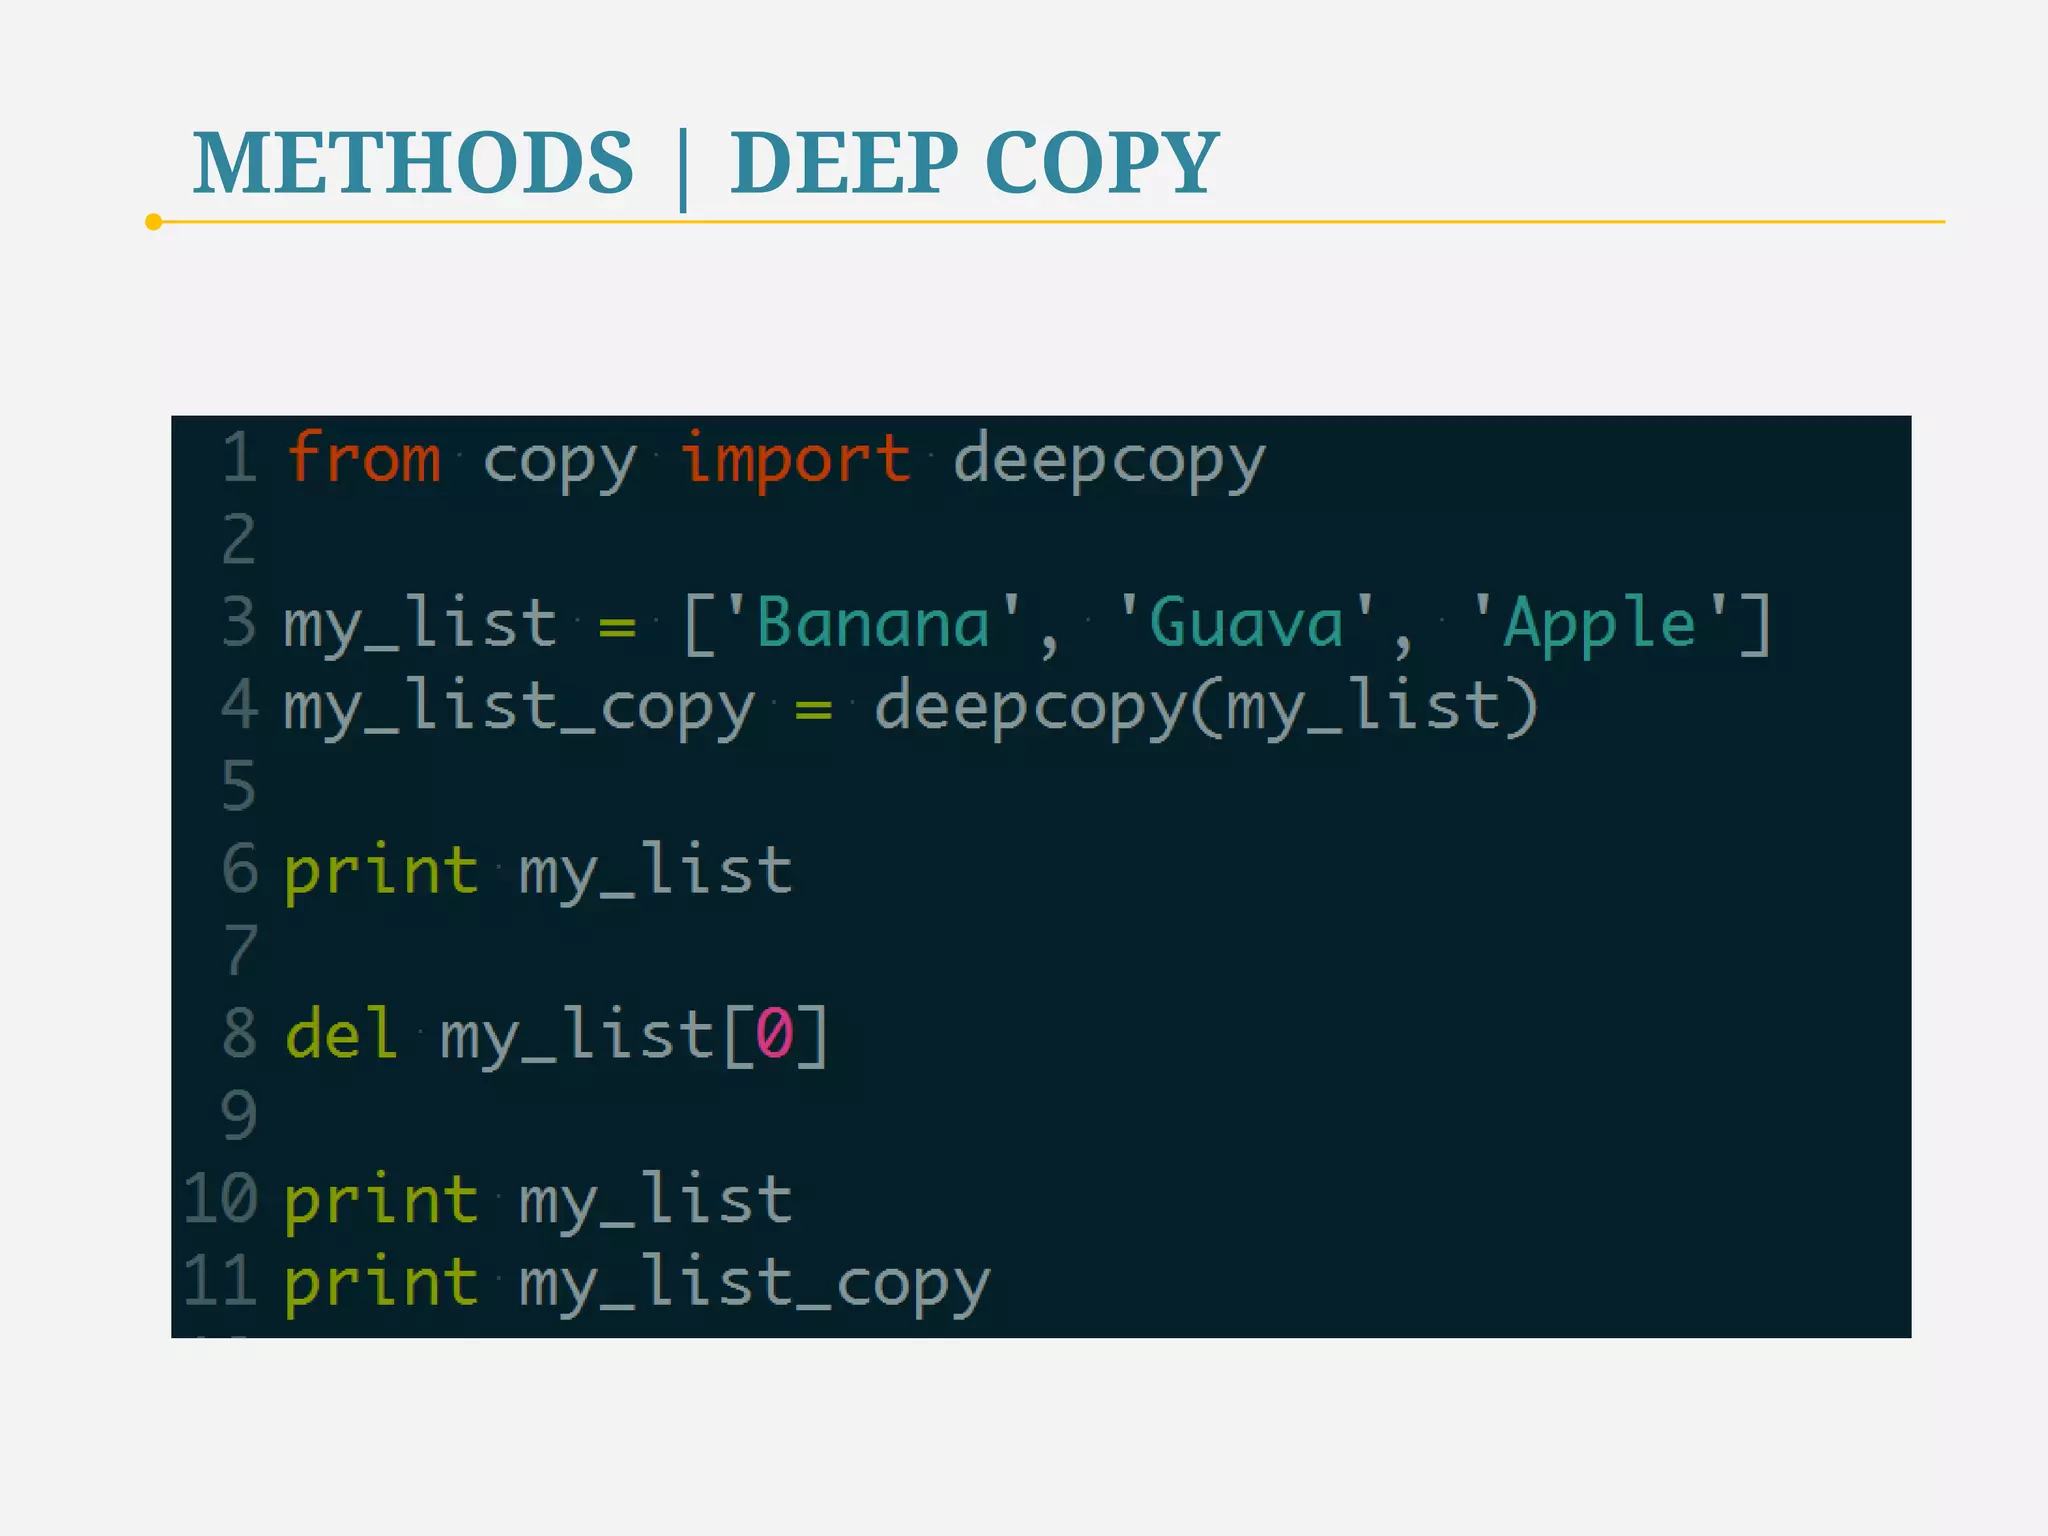Click line number 1 in the gutter
2048x1536 pixels.
(x=239, y=458)
